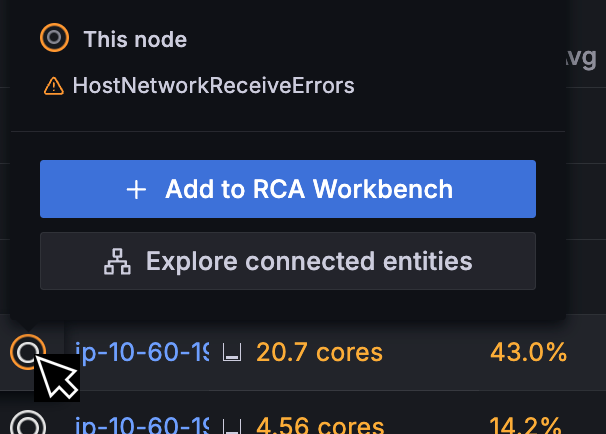Add this node to RCA Workbench

click(288, 189)
